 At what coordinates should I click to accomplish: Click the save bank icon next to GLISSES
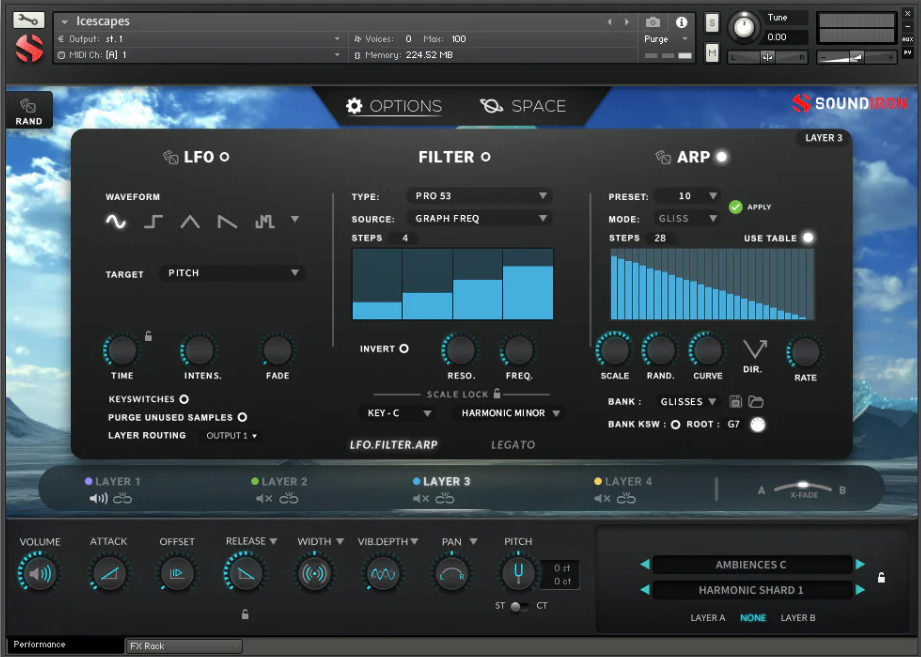[735, 400]
